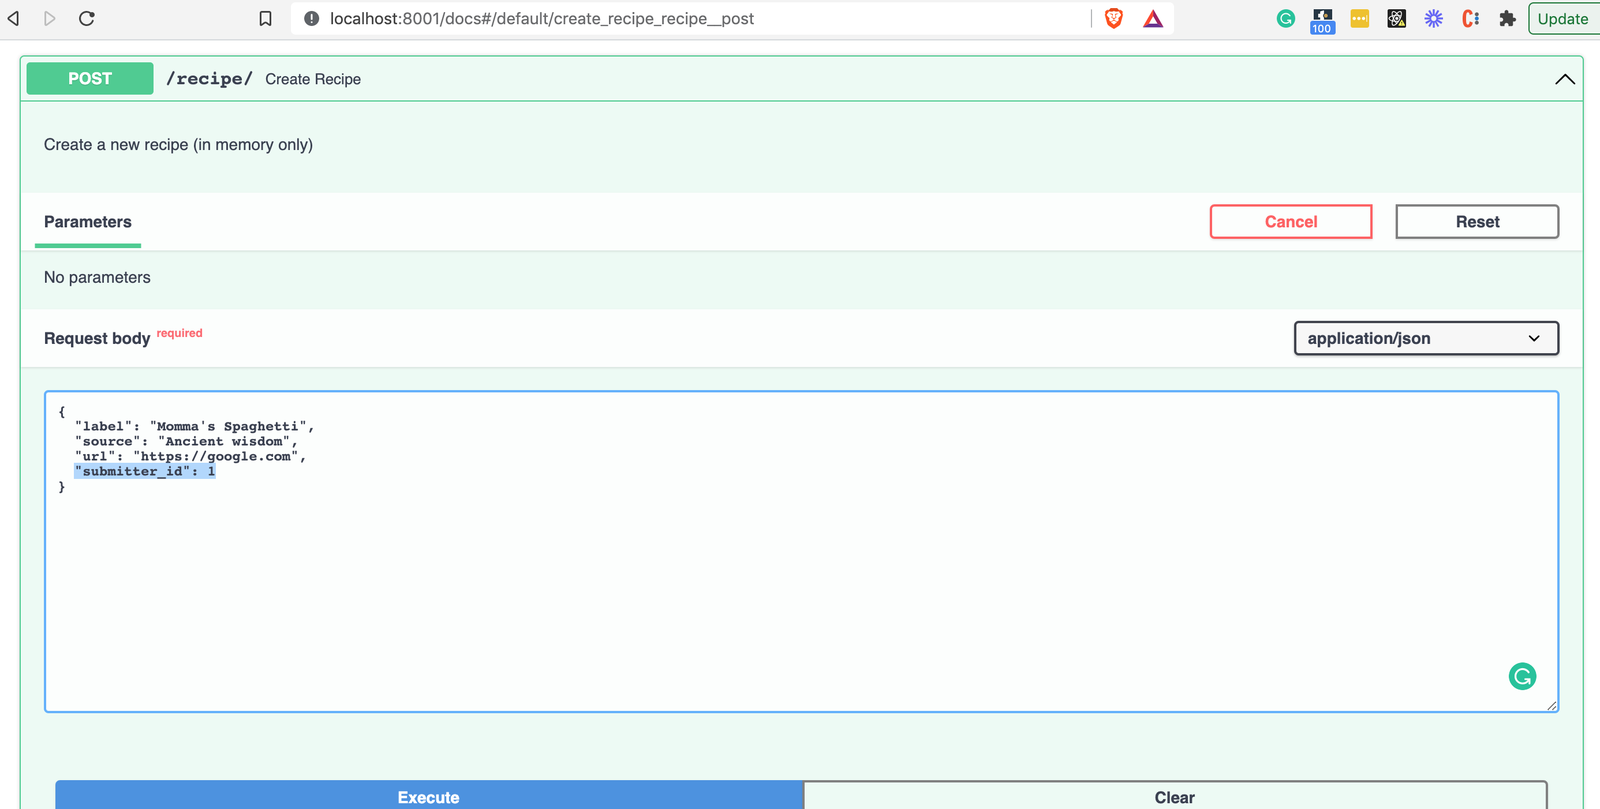Click the Clear button
This screenshot has width=1600, height=809.
[1175, 796]
